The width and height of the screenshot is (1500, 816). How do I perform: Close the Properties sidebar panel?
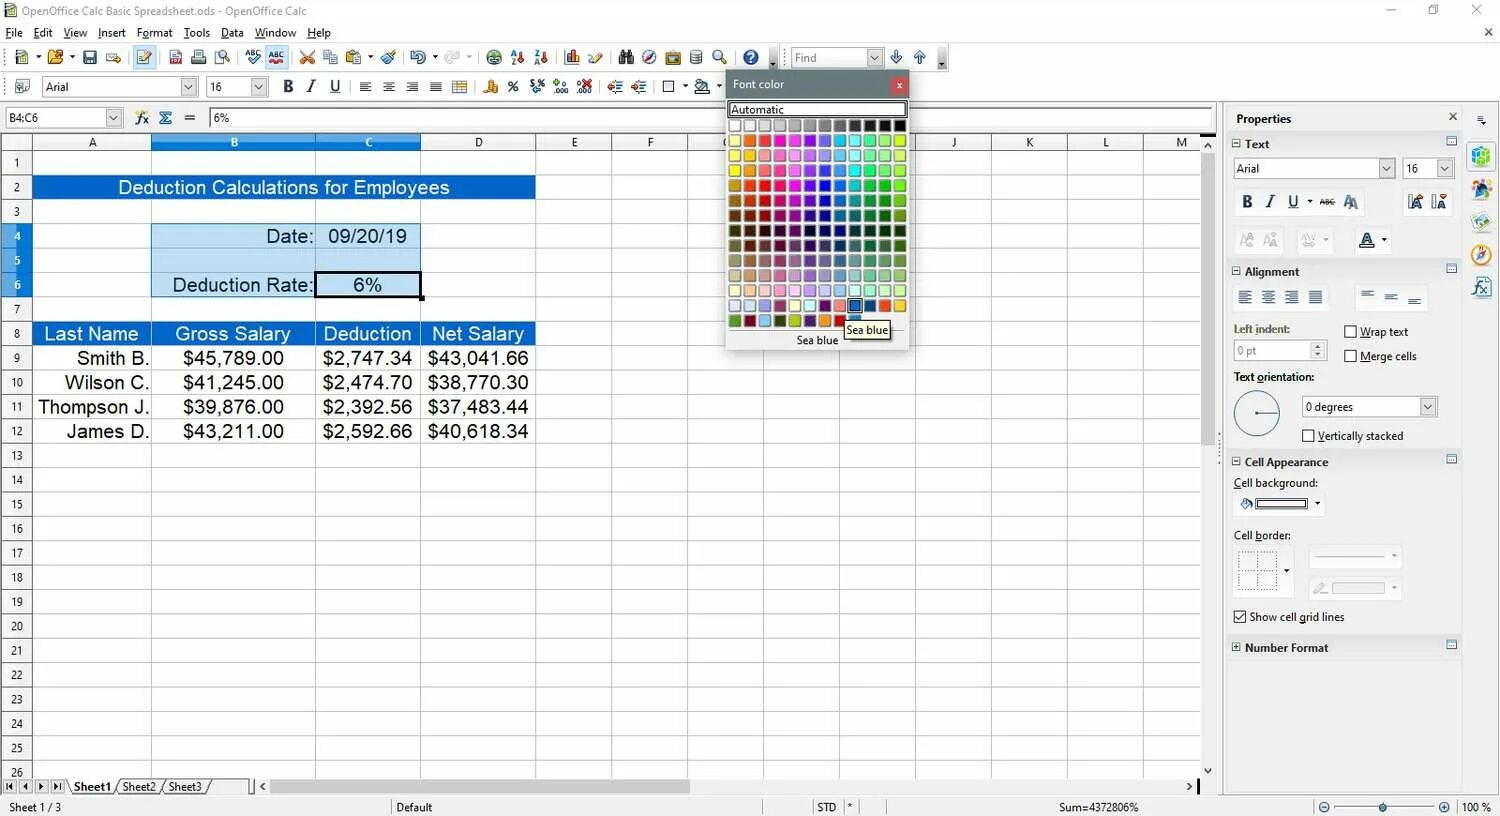click(1453, 117)
